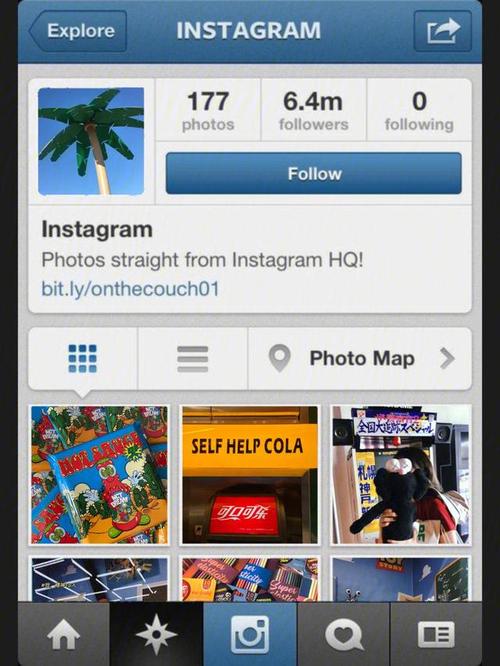Screen dimensions: 500x666
Task: Open the Self Help Cola photo
Action: [250, 475]
